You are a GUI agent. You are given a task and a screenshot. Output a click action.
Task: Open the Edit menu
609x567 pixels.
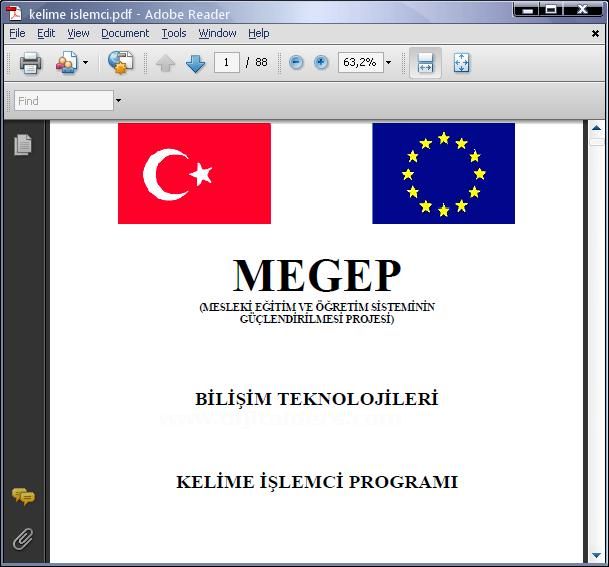pyautogui.click(x=46, y=33)
